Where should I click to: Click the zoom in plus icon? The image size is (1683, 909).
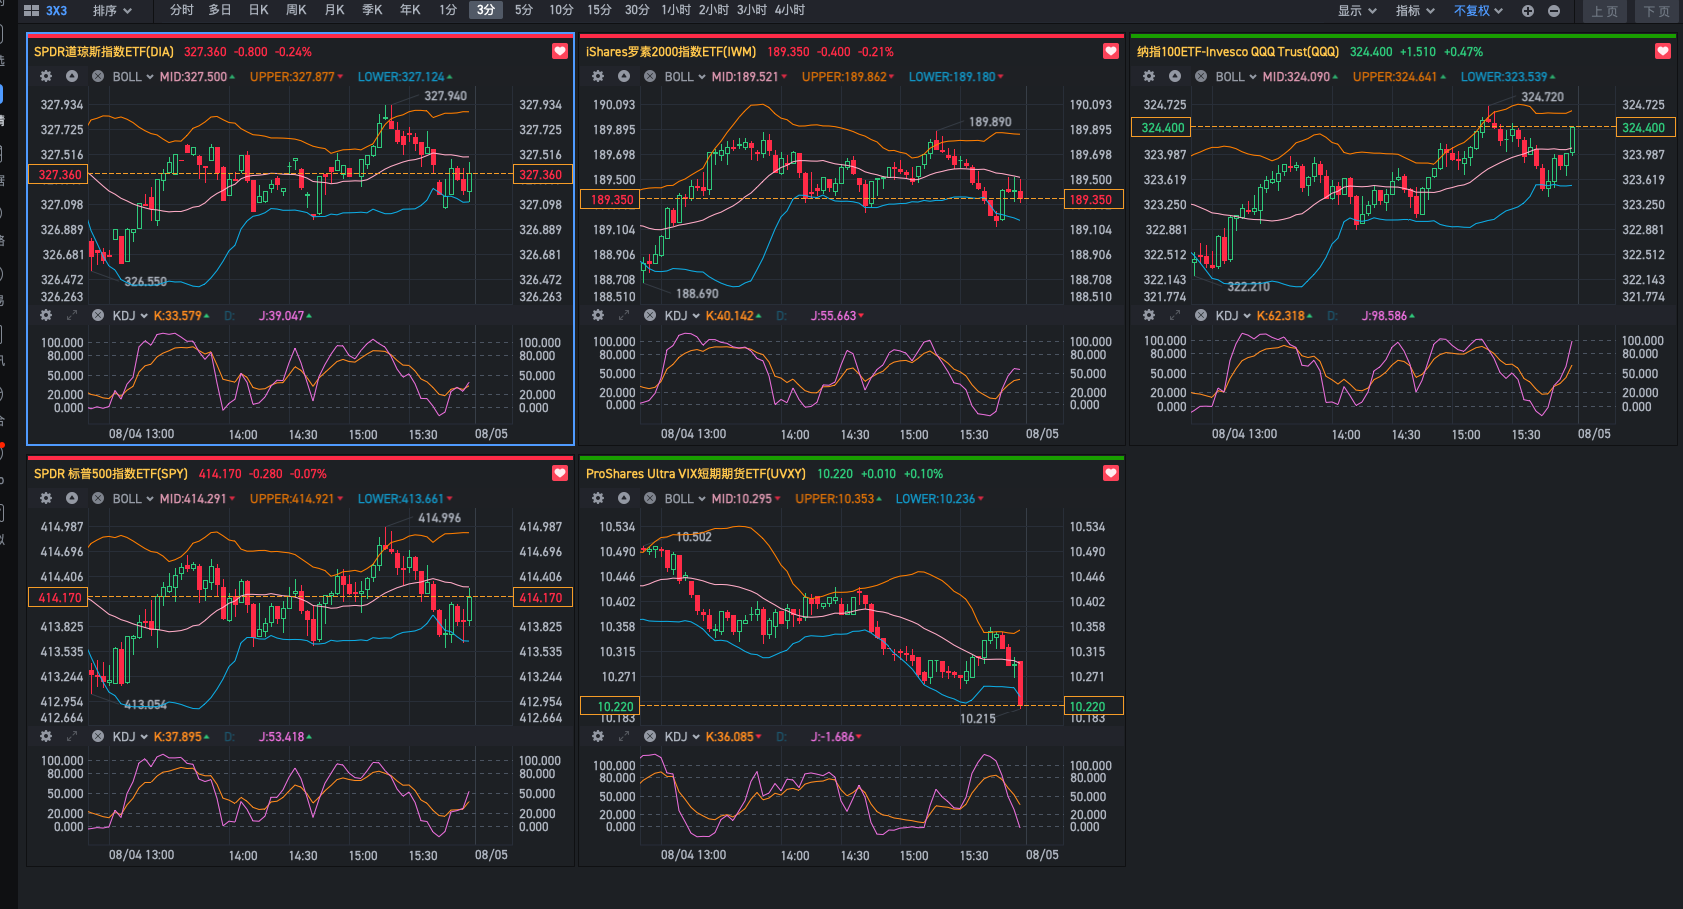pyautogui.click(x=1528, y=11)
